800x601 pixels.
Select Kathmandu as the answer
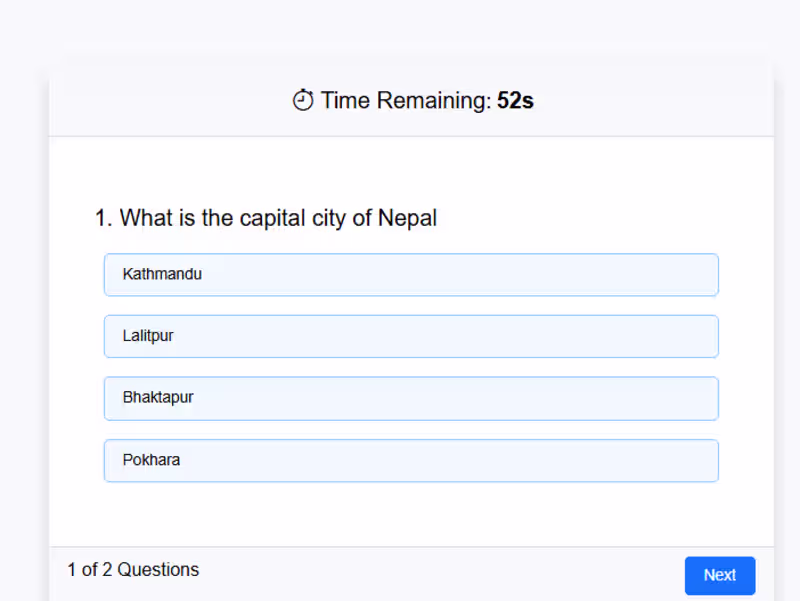410,275
